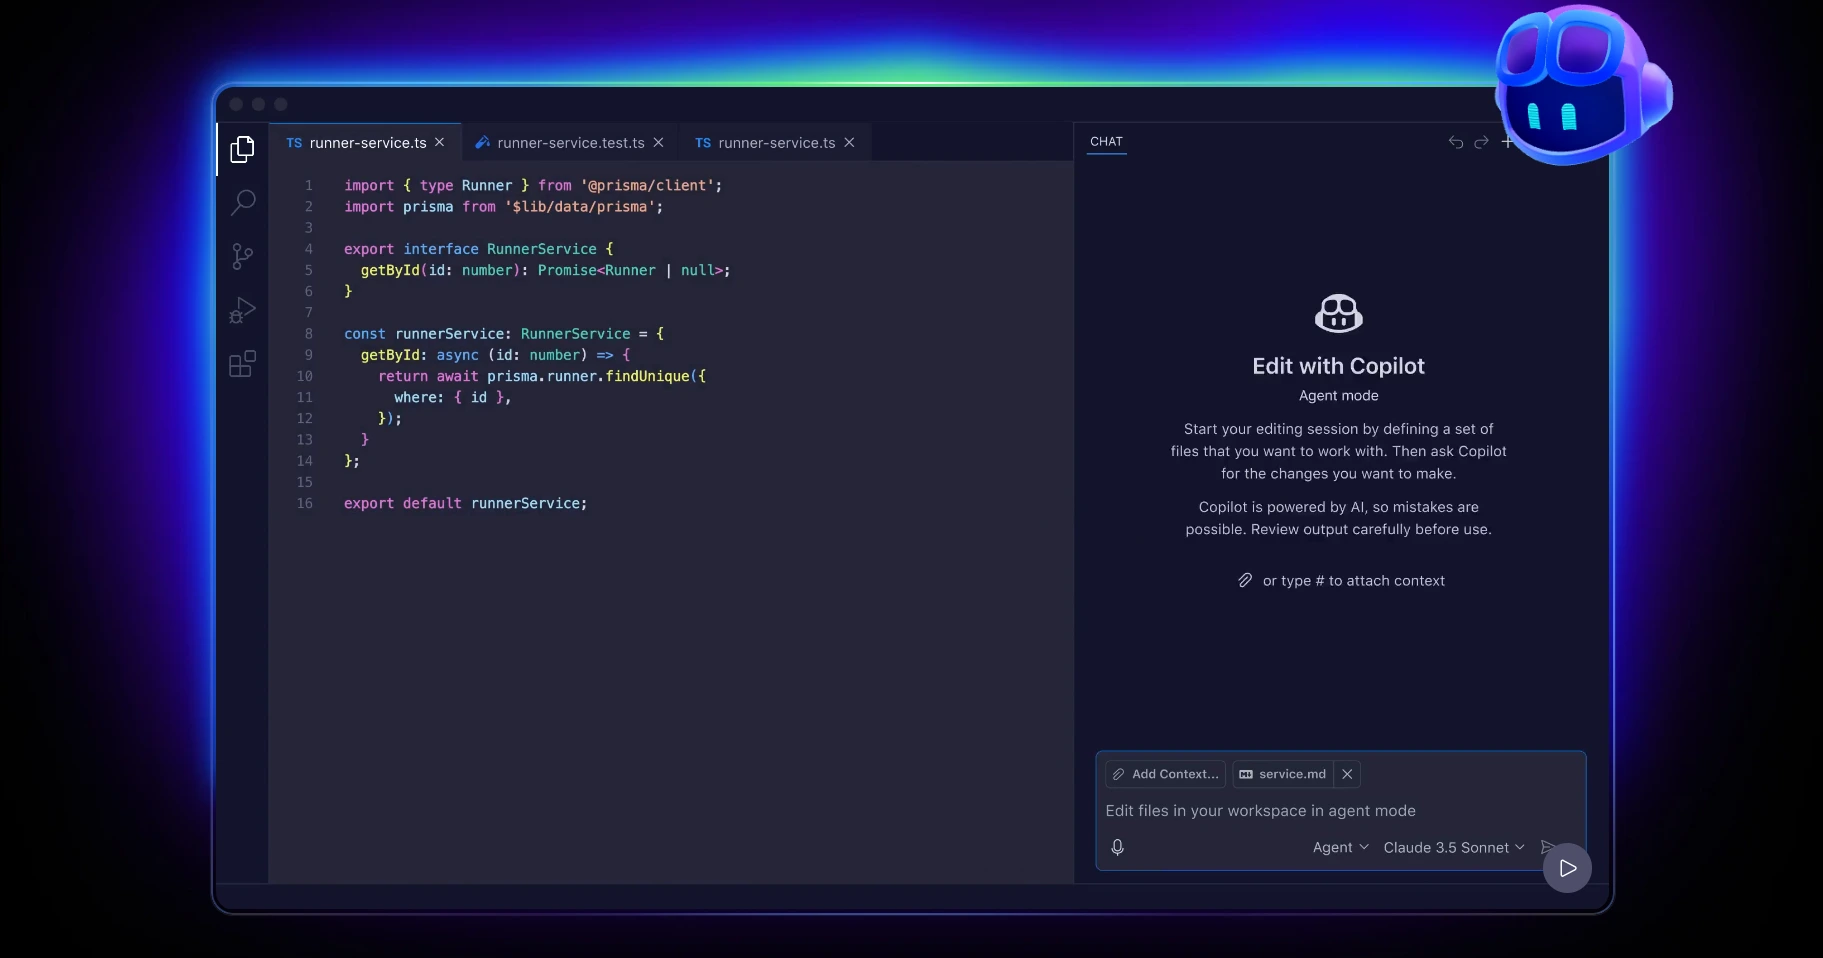Open the Claude 3.5 Sonnet model dropdown
This screenshot has height=958, width=1823.
point(1454,847)
